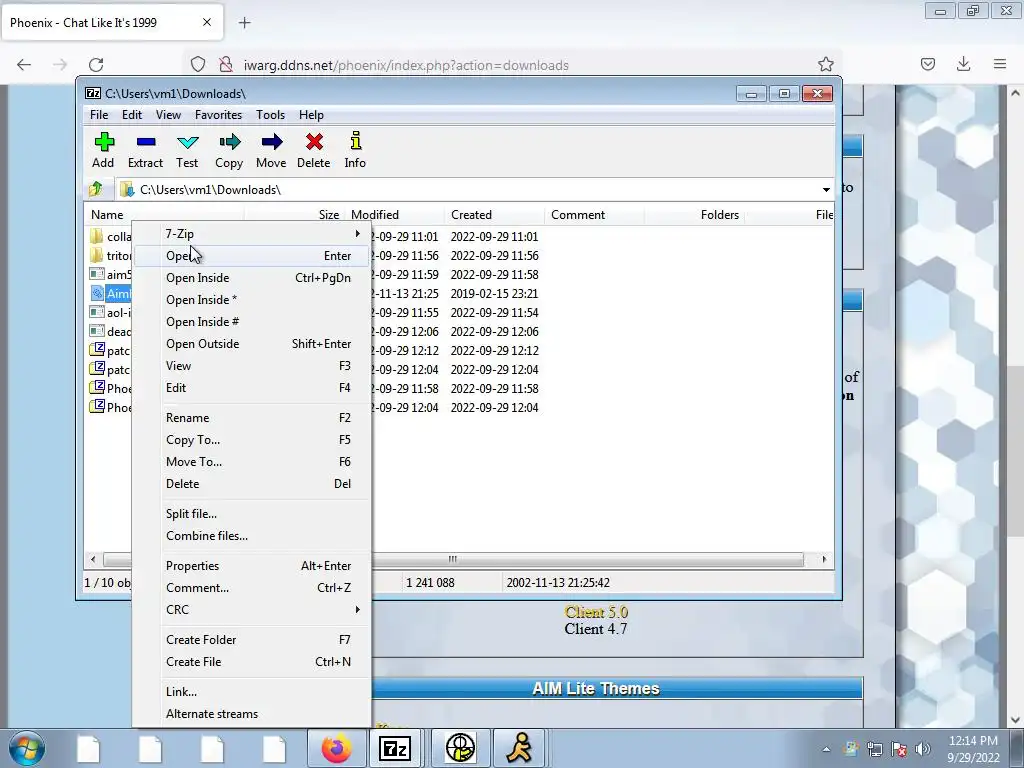Choose Open Inside # entry

point(252,322)
